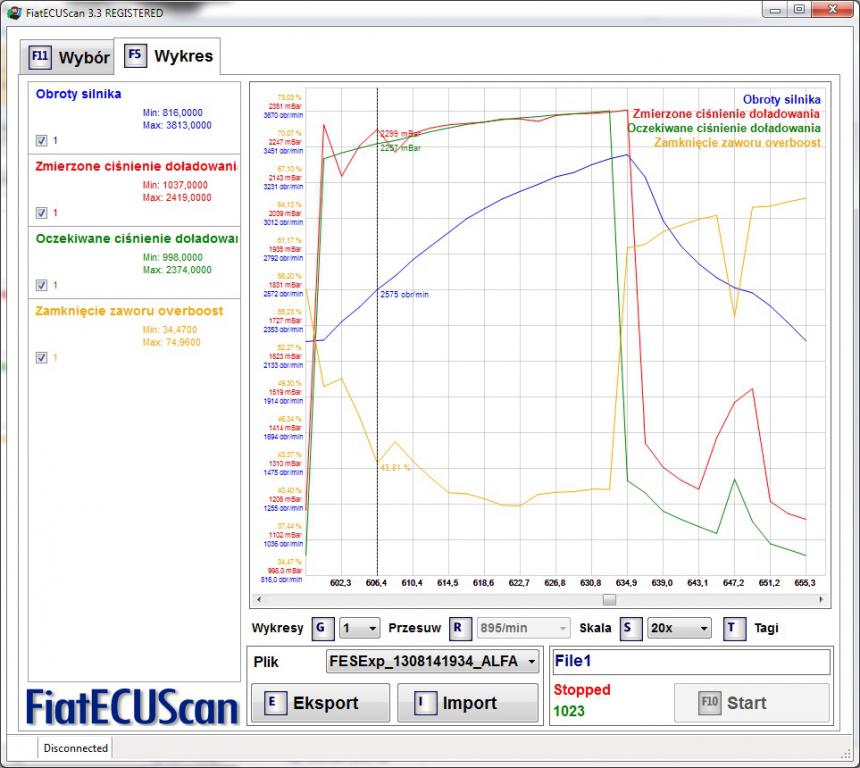Viewport: 860px width, 768px height.
Task: Click Zamknięcie zaworu overboost in chart legend
Action: coord(737,142)
